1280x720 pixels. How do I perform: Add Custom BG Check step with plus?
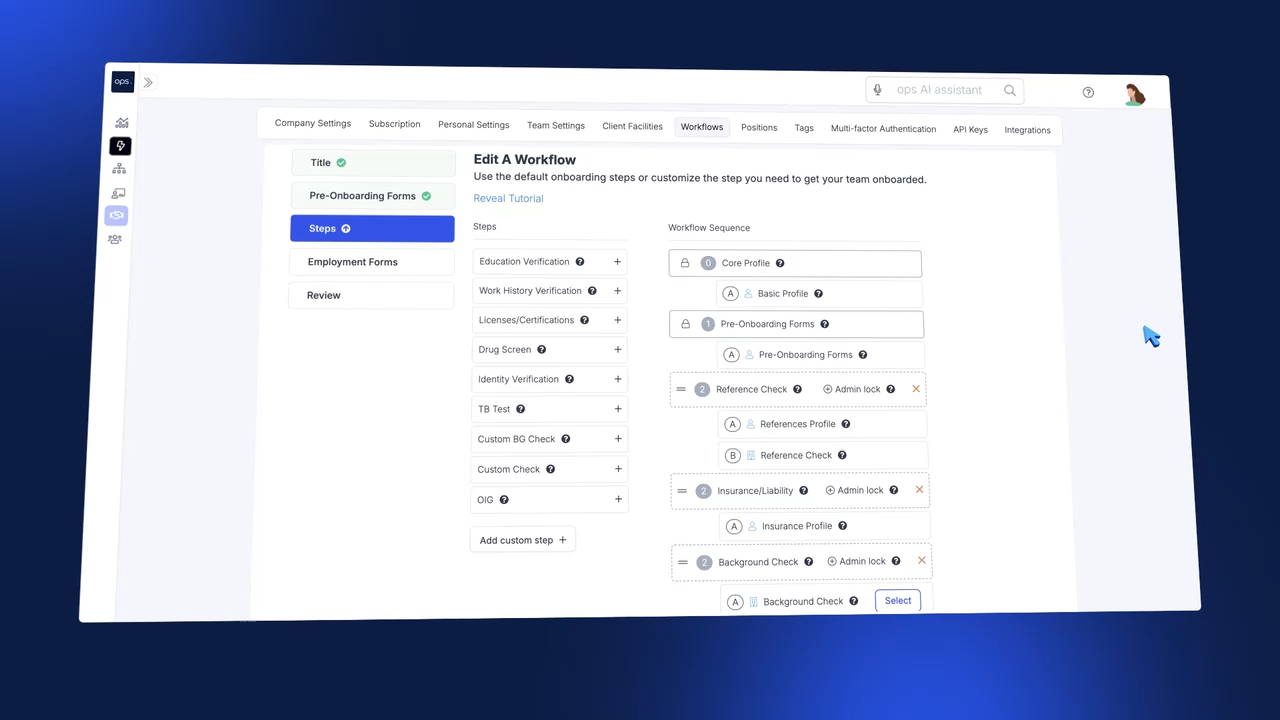(618, 439)
